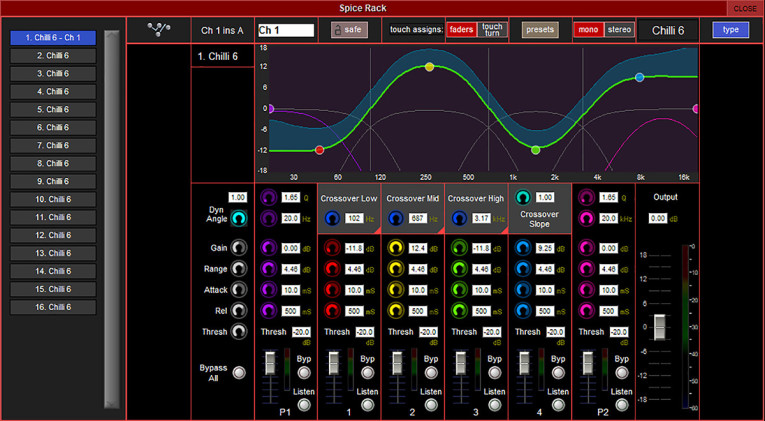Click the Crossover High frequency knob

coord(459,219)
